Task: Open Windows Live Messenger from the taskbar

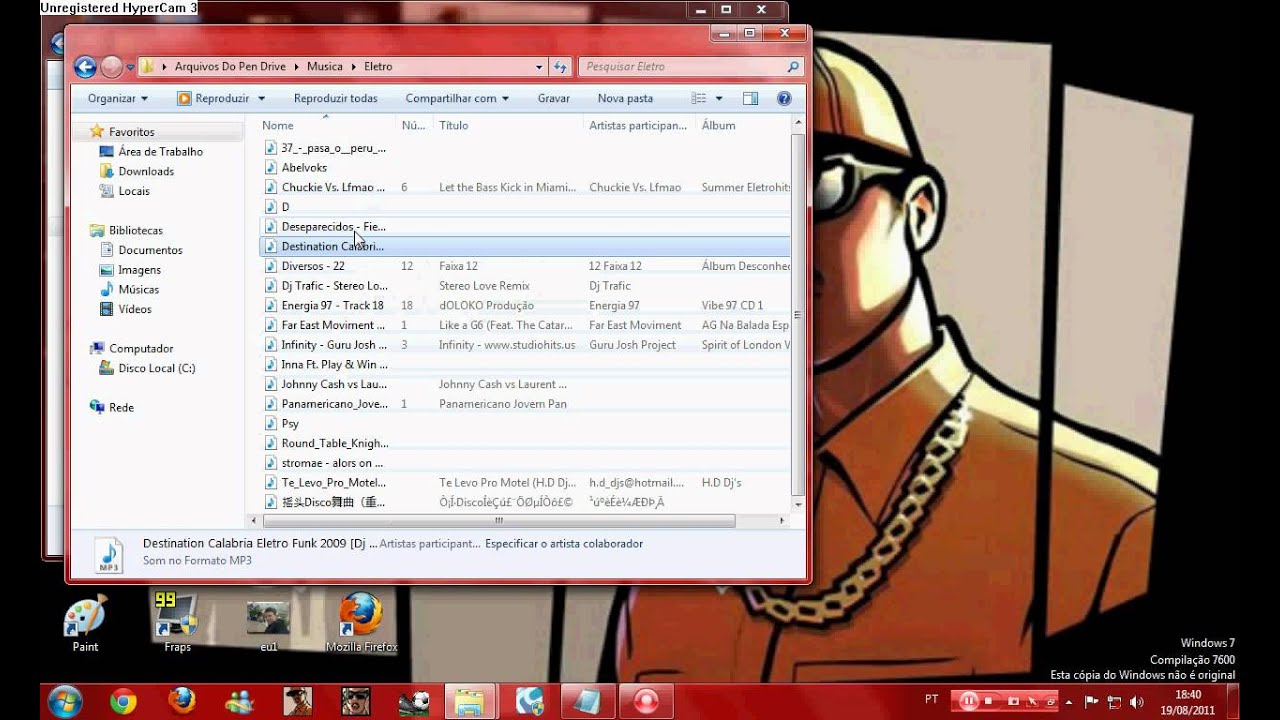Action: coord(240,702)
